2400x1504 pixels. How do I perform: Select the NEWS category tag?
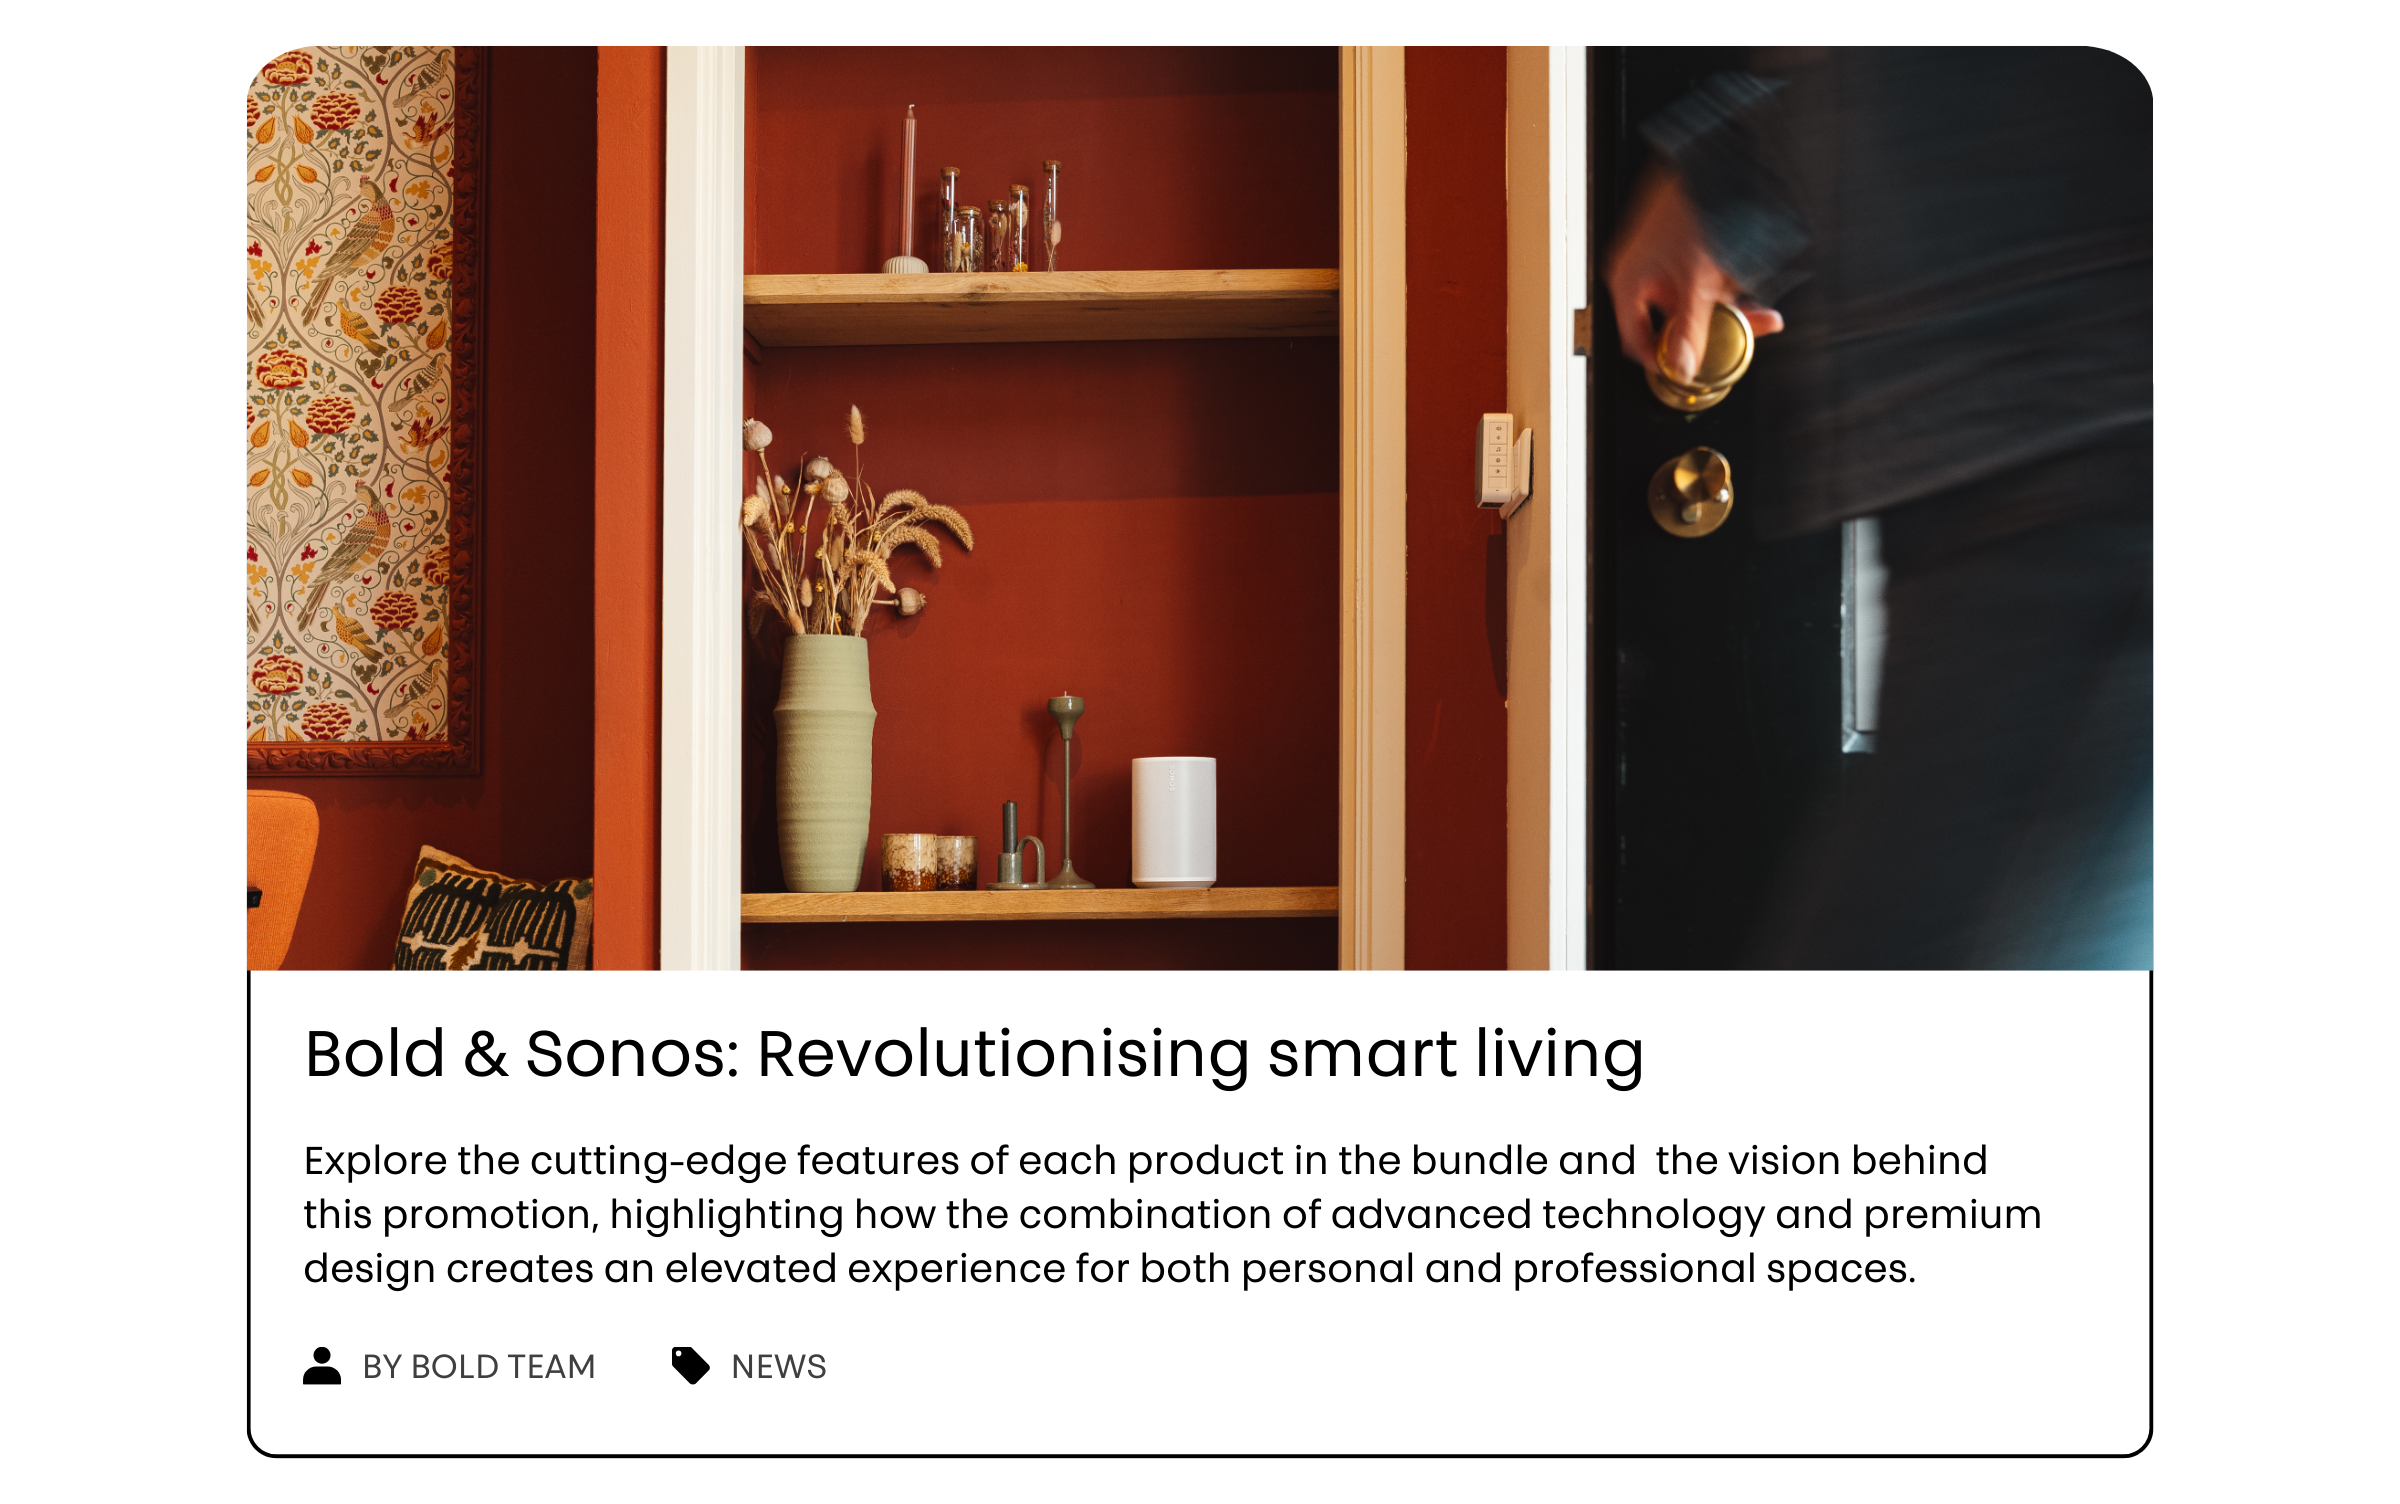coord(779,1366)
